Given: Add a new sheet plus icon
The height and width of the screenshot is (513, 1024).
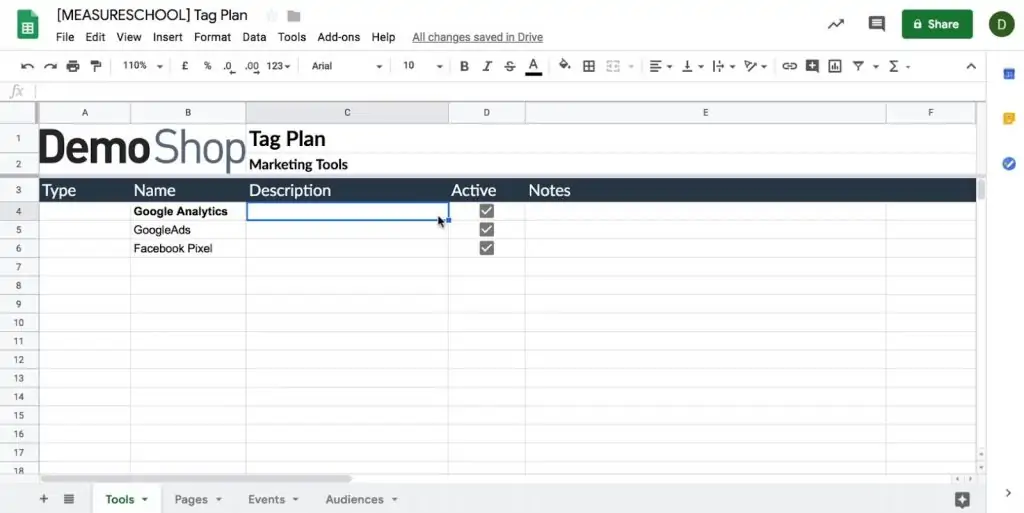Looking at the screenshot, I should 44,499.
